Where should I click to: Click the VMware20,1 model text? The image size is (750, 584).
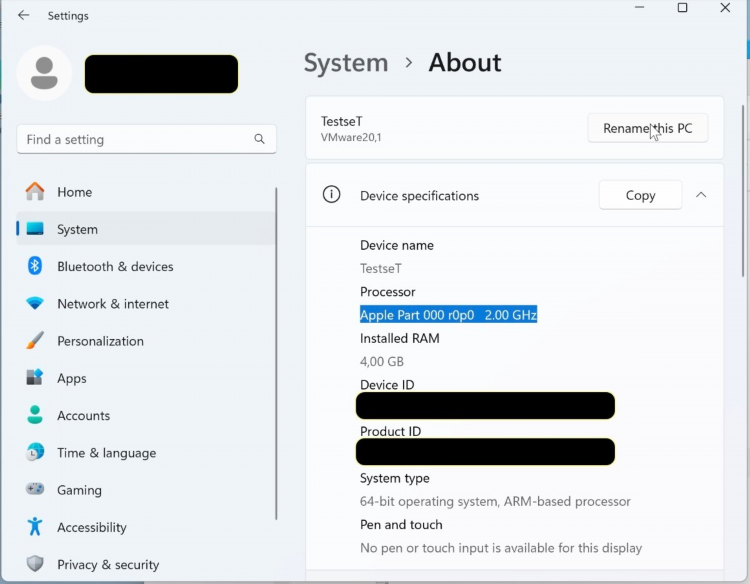pos(351,137)
